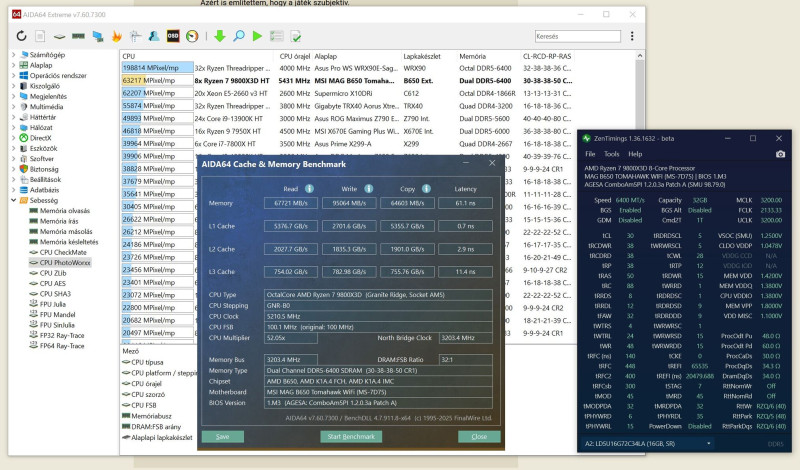Image resolution: width=800 pixels, height=470 pixels.
Task: Select CPU CheckMate benchmark
Action: pos(63,252)
